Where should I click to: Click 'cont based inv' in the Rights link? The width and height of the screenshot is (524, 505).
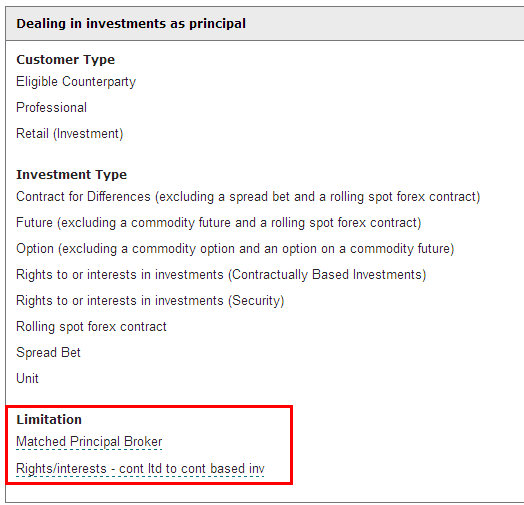pyautogui.click(x=223, y=468)
